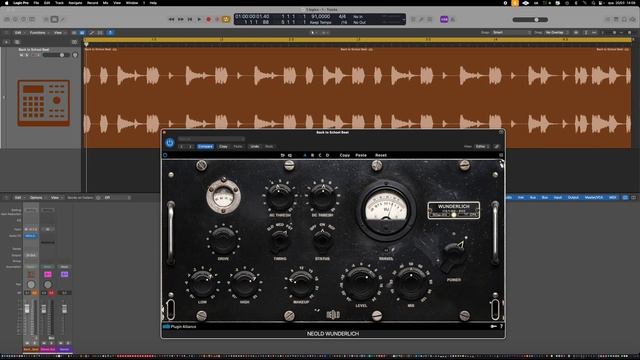
Task: Click the Fast Forward transport button
Action: (180, 19)
